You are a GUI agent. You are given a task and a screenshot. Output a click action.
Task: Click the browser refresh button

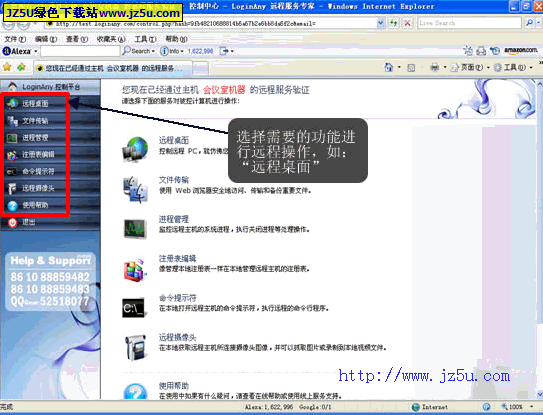tap(393, 23)
